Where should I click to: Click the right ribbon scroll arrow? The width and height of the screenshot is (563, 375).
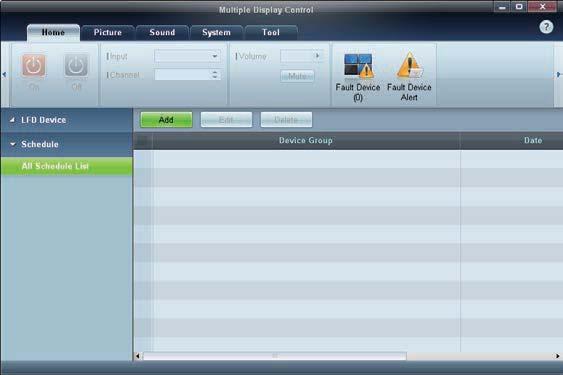pos(558,74)
